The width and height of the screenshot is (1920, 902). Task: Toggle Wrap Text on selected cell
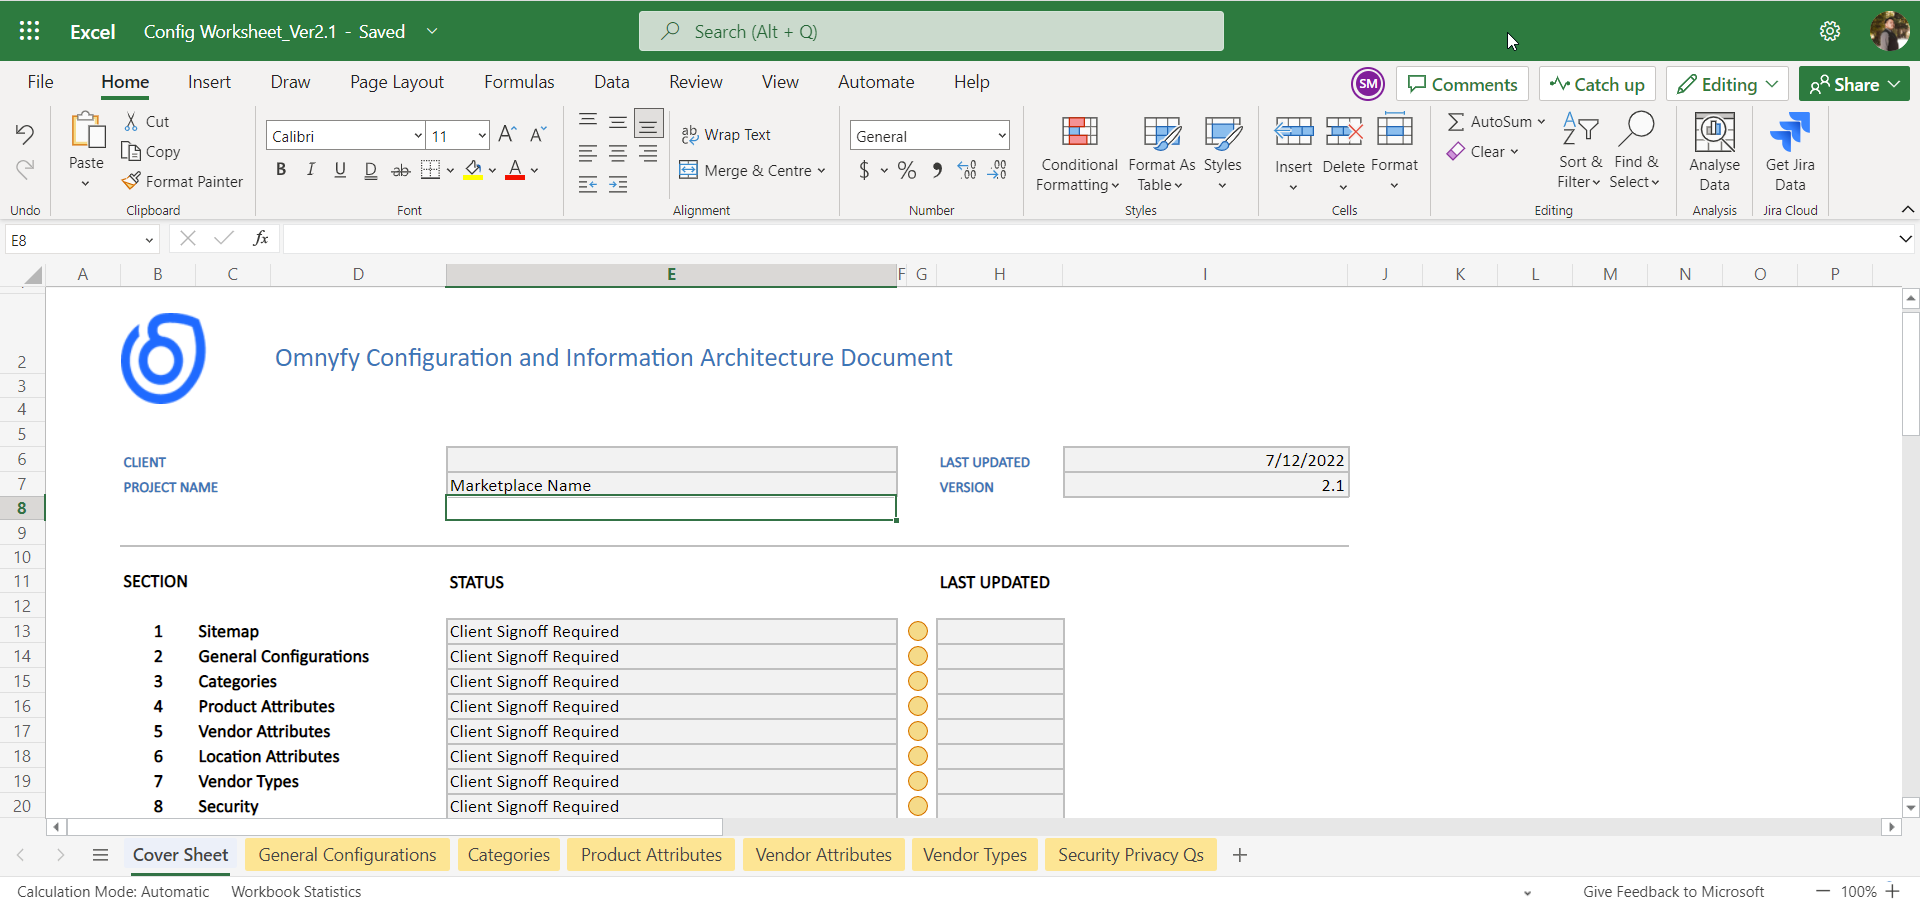[x=726, y=134]
